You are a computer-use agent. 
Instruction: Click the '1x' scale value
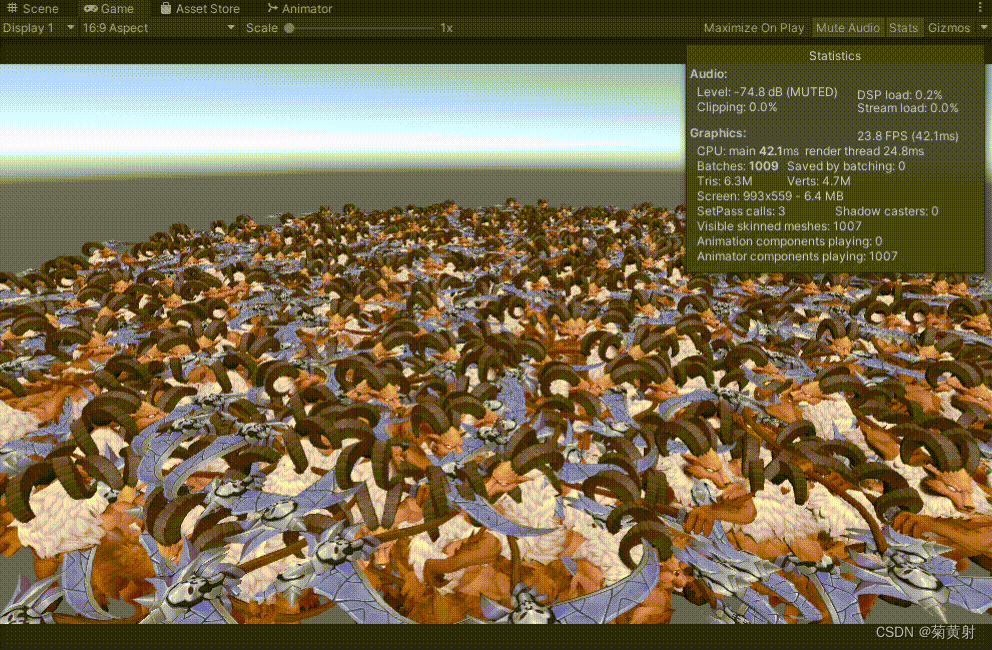click(x=447, y=28)
